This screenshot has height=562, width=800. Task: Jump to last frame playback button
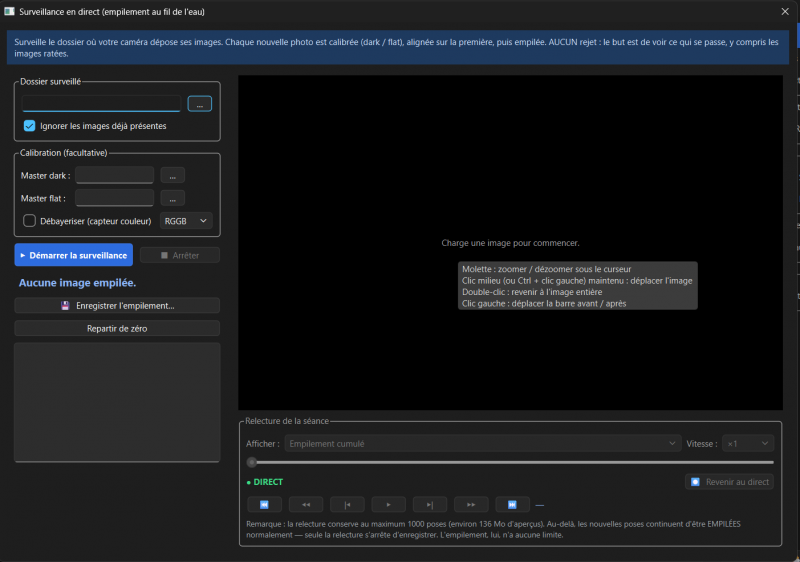512,504
